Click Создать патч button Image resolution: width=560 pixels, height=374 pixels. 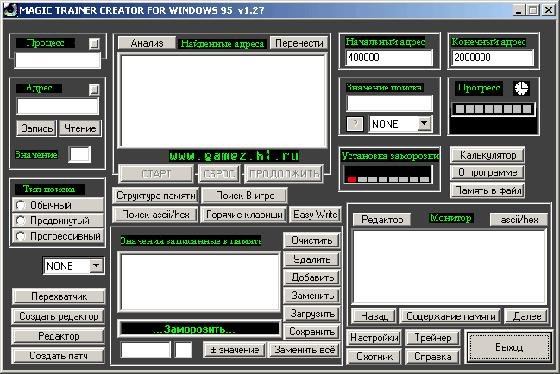(59, 356)
